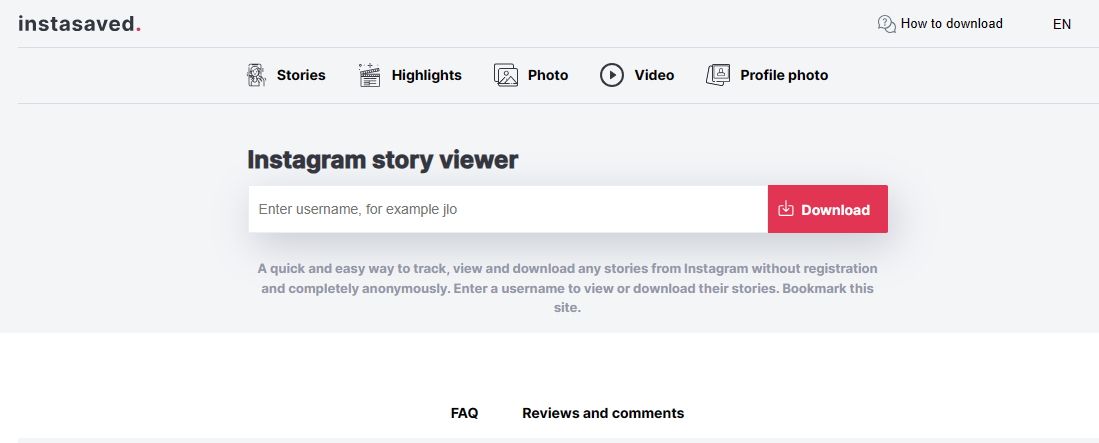Screen dimensions: 1099x443
Task: Open the EN language selector
Action: (x=1062, y=24)
